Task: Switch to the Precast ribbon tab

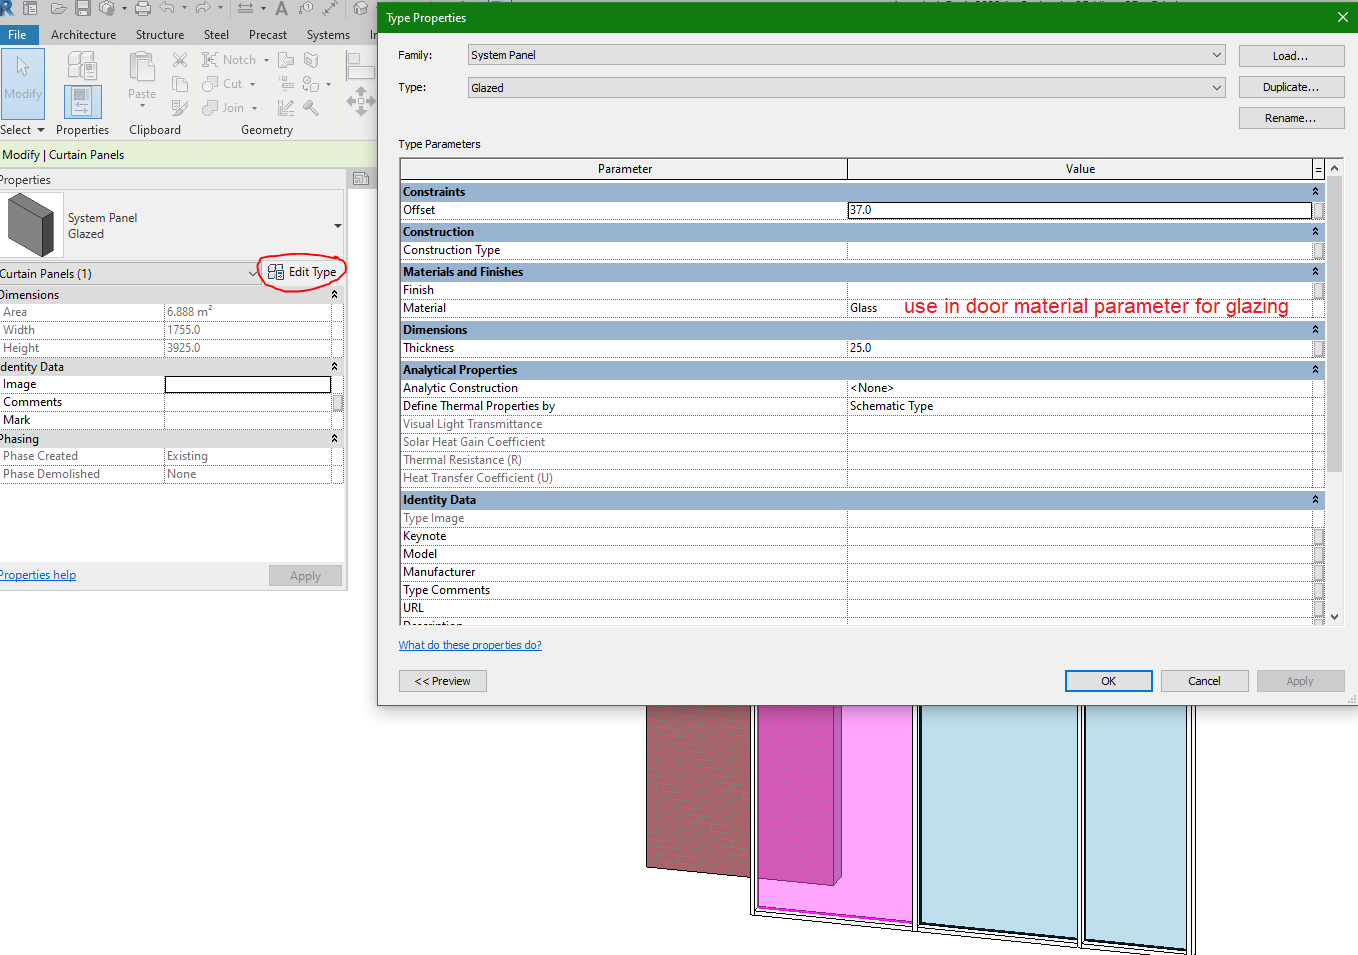Action: coord(267,34)
